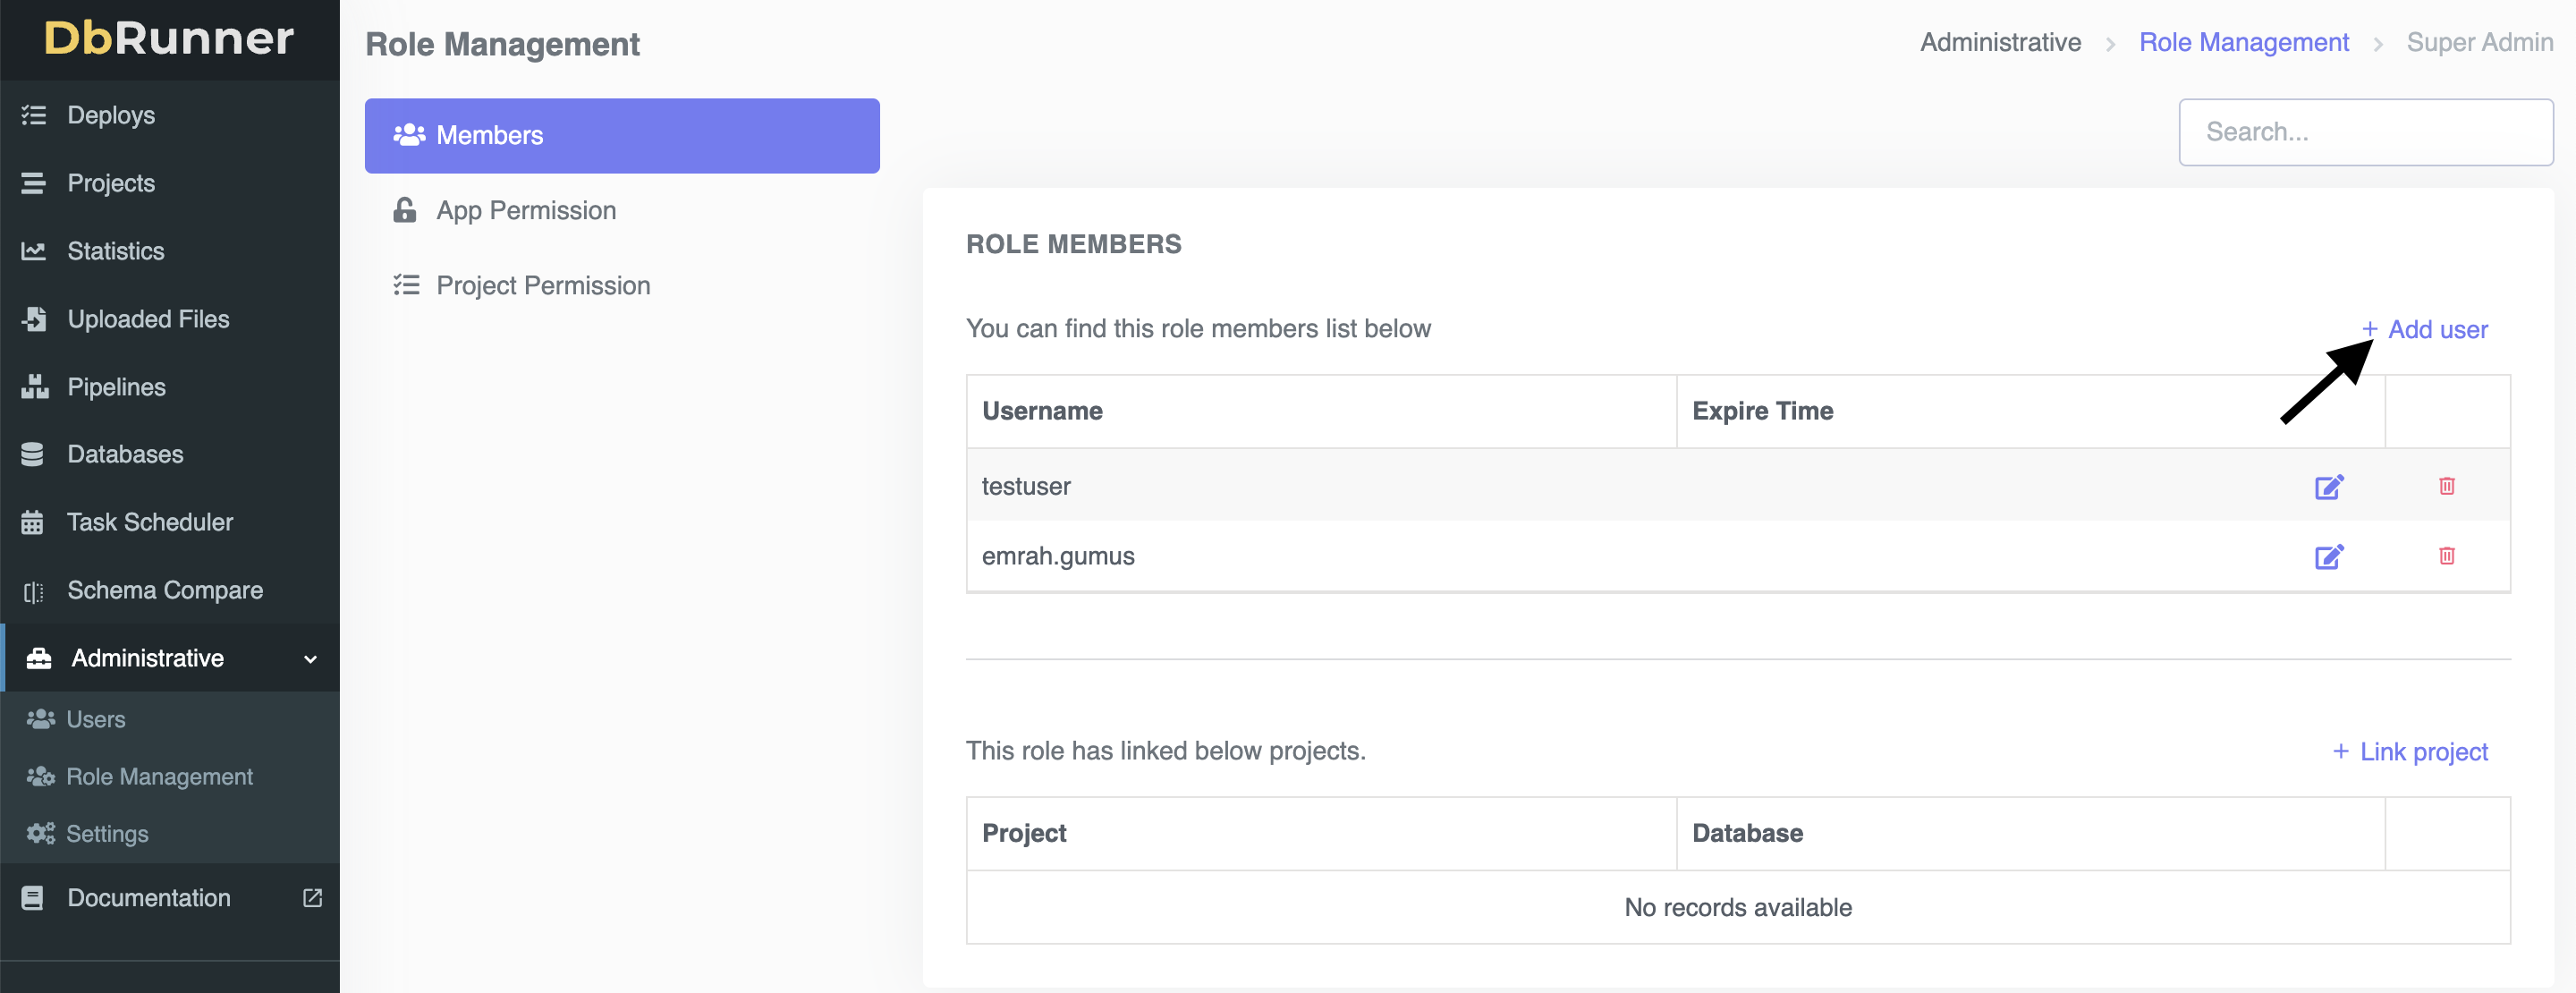Open Databases section in sidebar
This screenshot has width=2576, height=993.
[125, 454]
